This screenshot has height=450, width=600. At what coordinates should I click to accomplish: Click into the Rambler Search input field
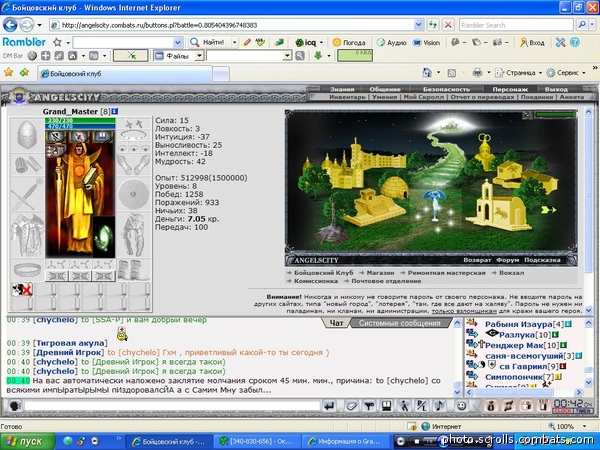click(x=516, y=25)
